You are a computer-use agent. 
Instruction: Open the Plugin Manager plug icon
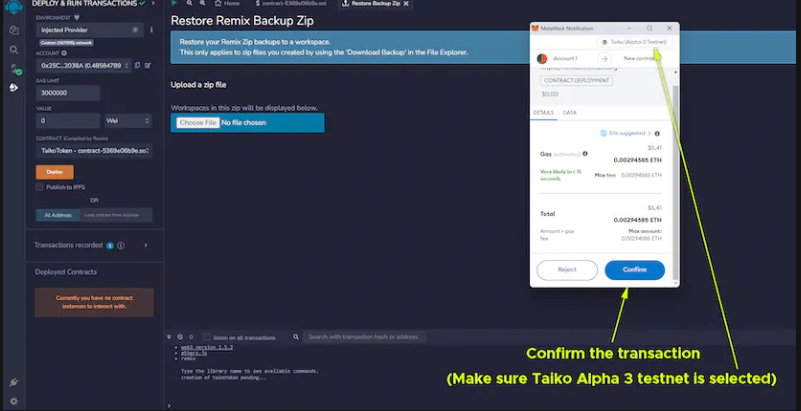point(14,382)
